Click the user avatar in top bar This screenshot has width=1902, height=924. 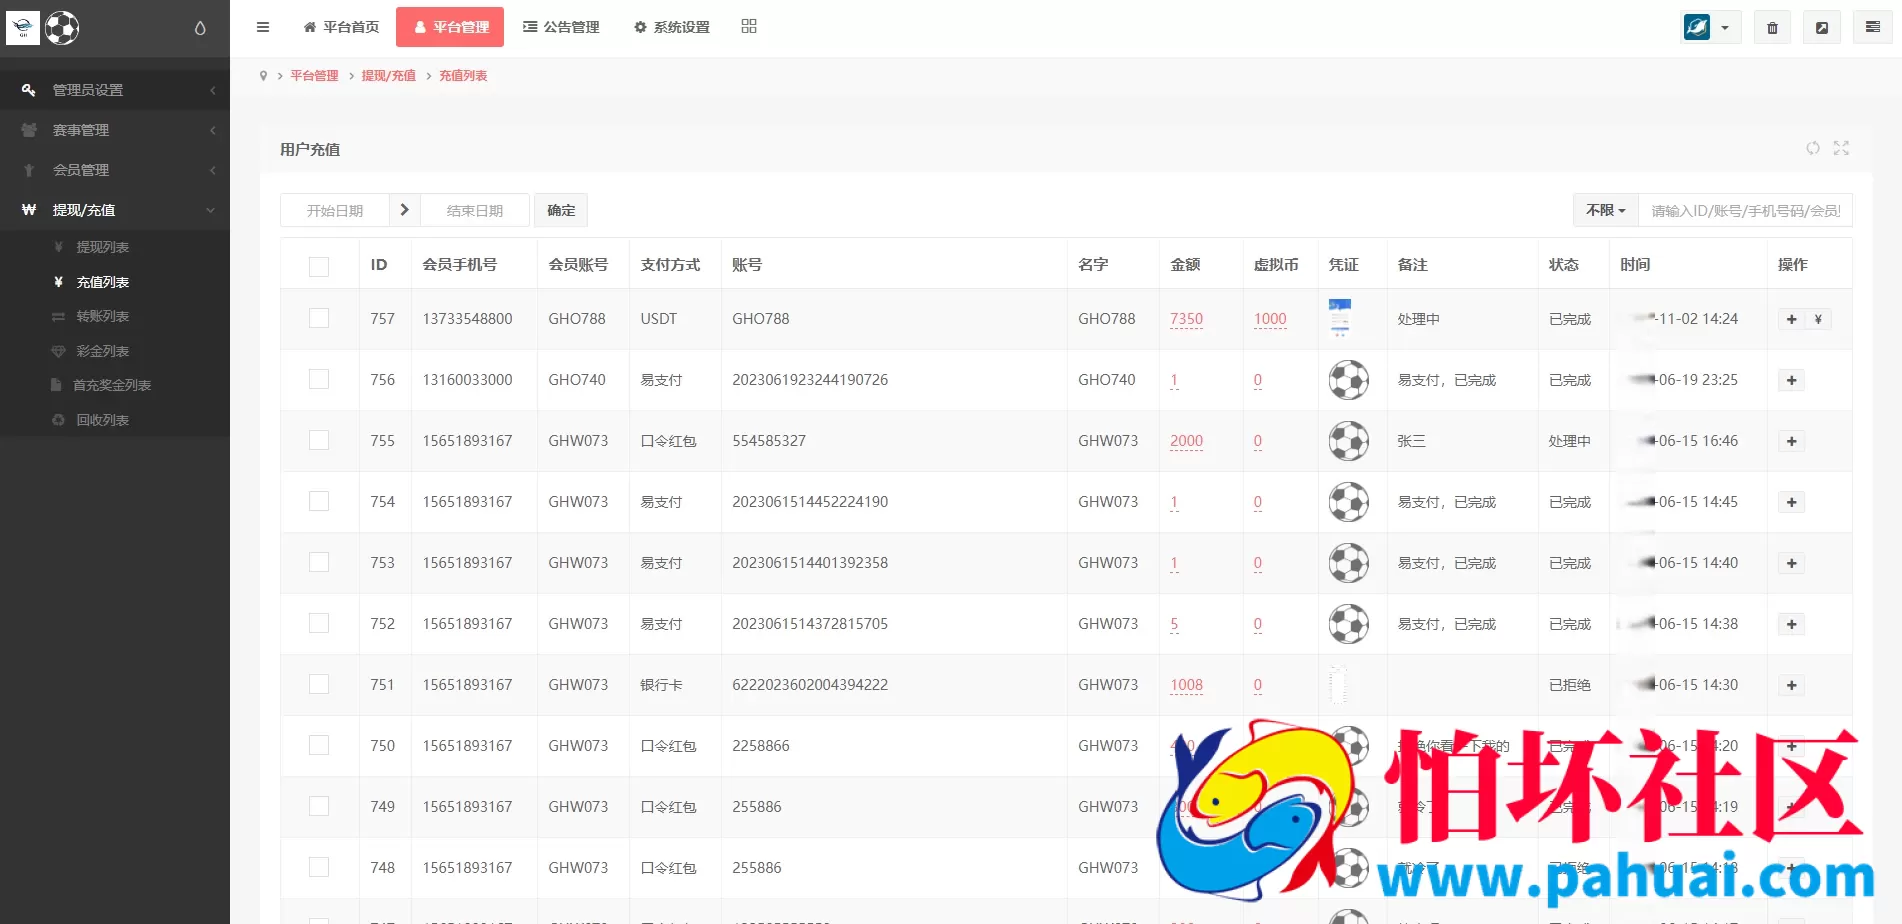click(x=1697, y=27)
